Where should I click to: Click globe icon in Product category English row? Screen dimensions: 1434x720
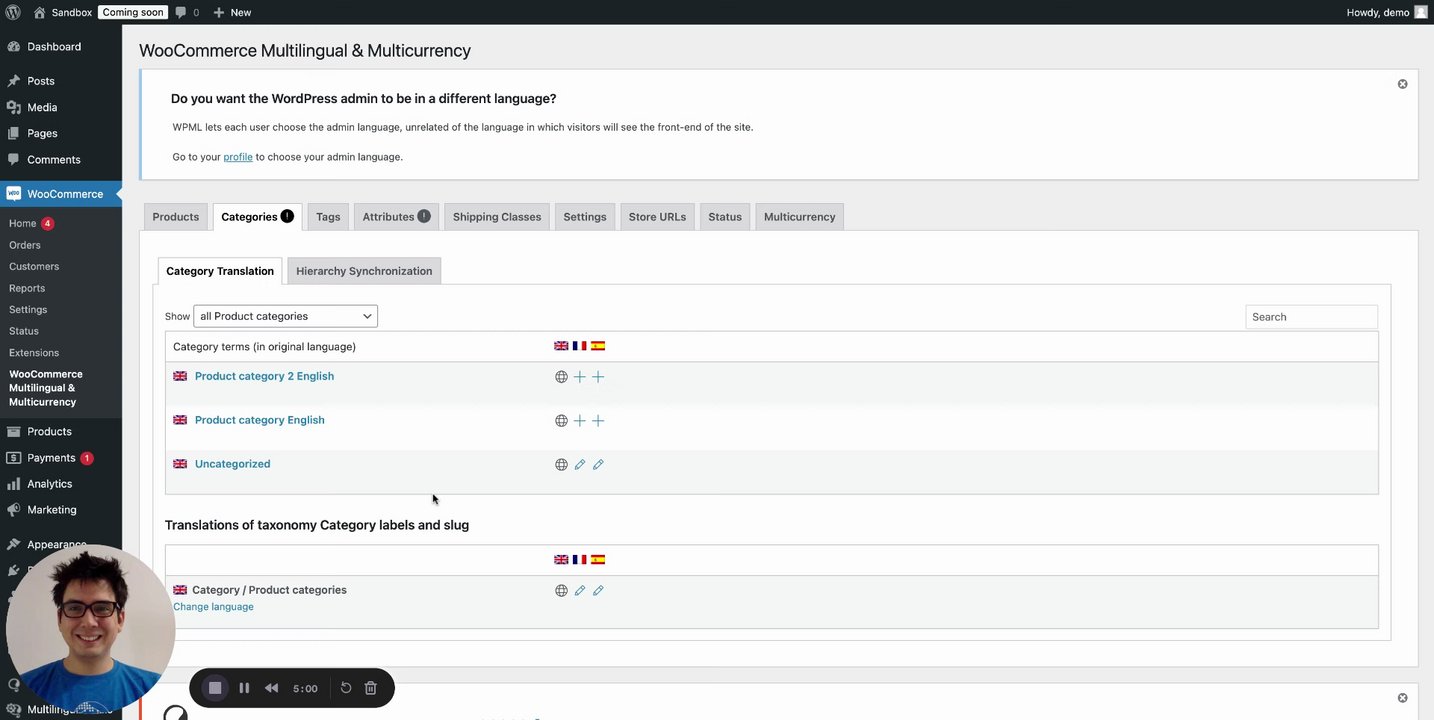[561, 421]
